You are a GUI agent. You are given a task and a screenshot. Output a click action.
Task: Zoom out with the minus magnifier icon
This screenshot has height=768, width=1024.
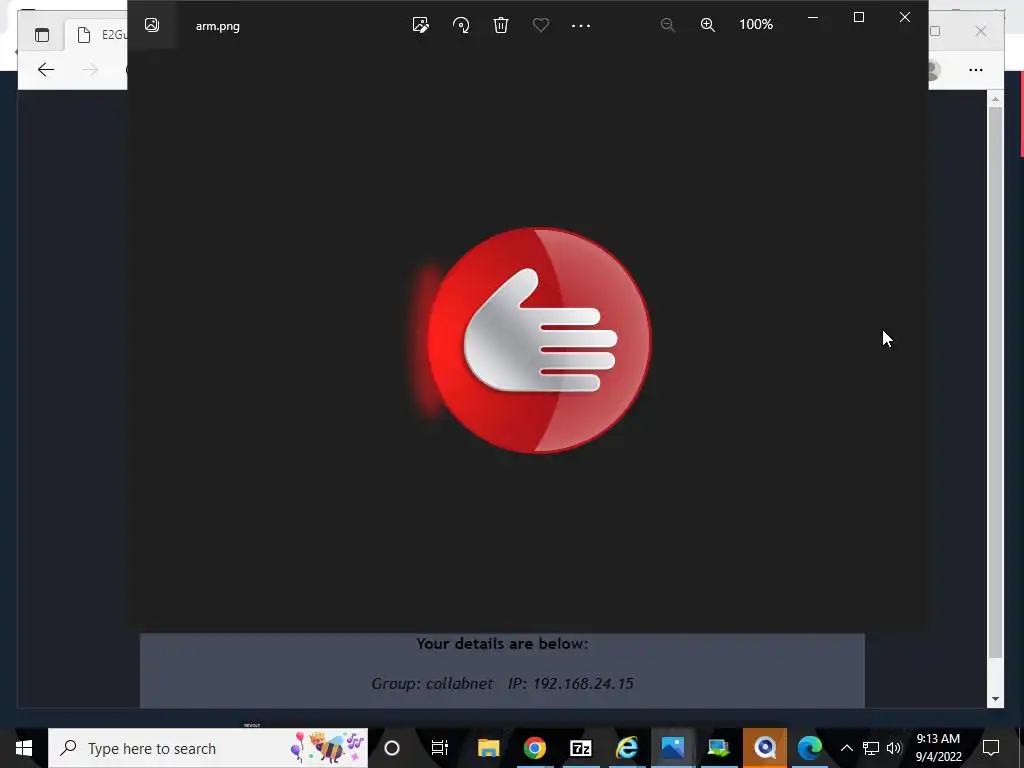pyautogui.click(x=667, y=25)
